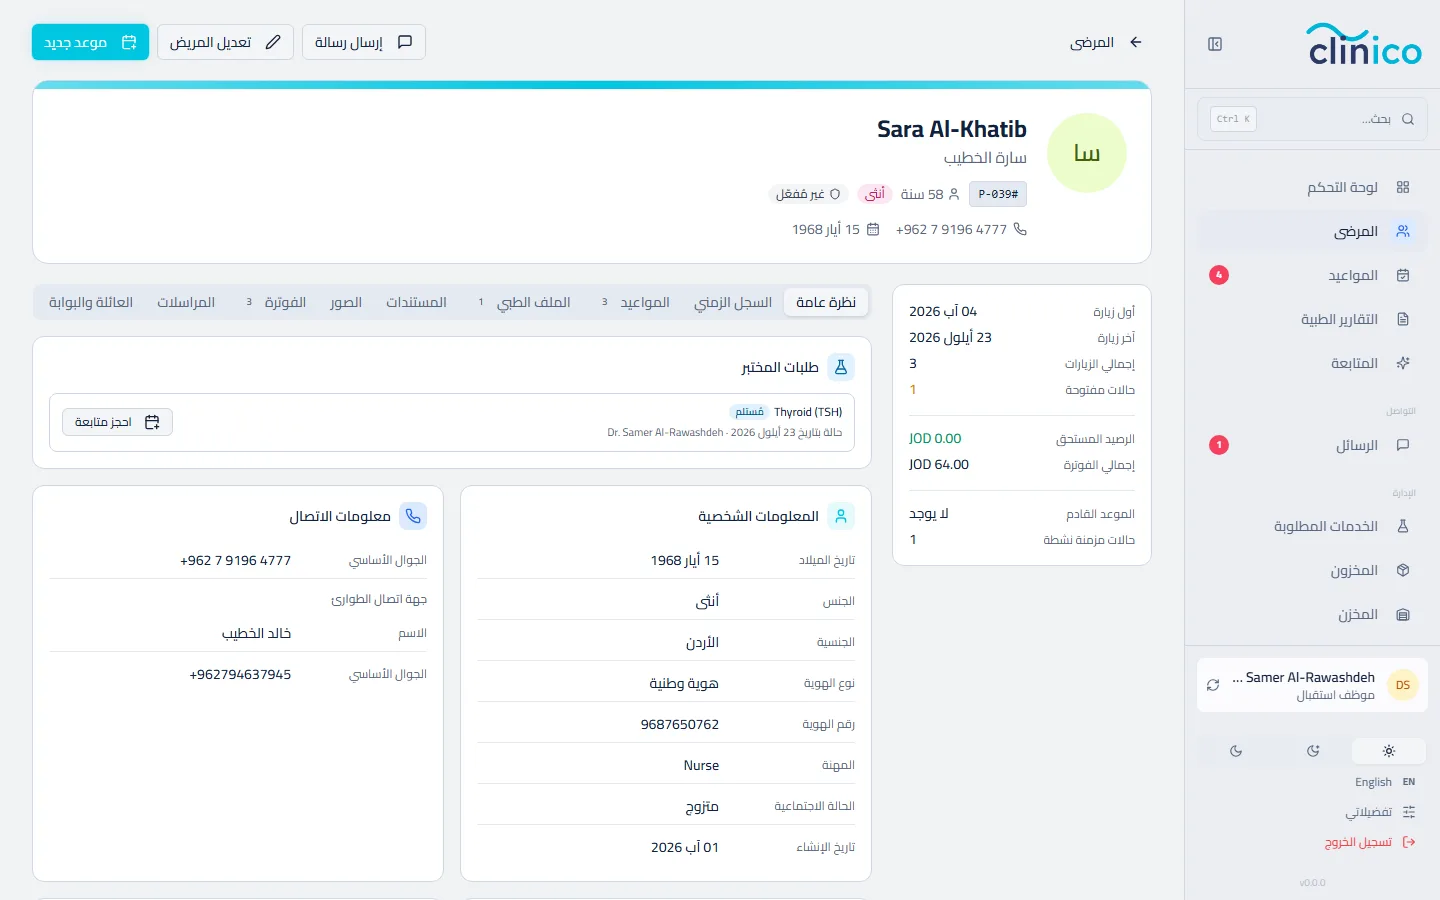This screenshot has height=900, width=1440.
Task: Open الخدمات المطلوبة requested services
Action: (1312, 526)
